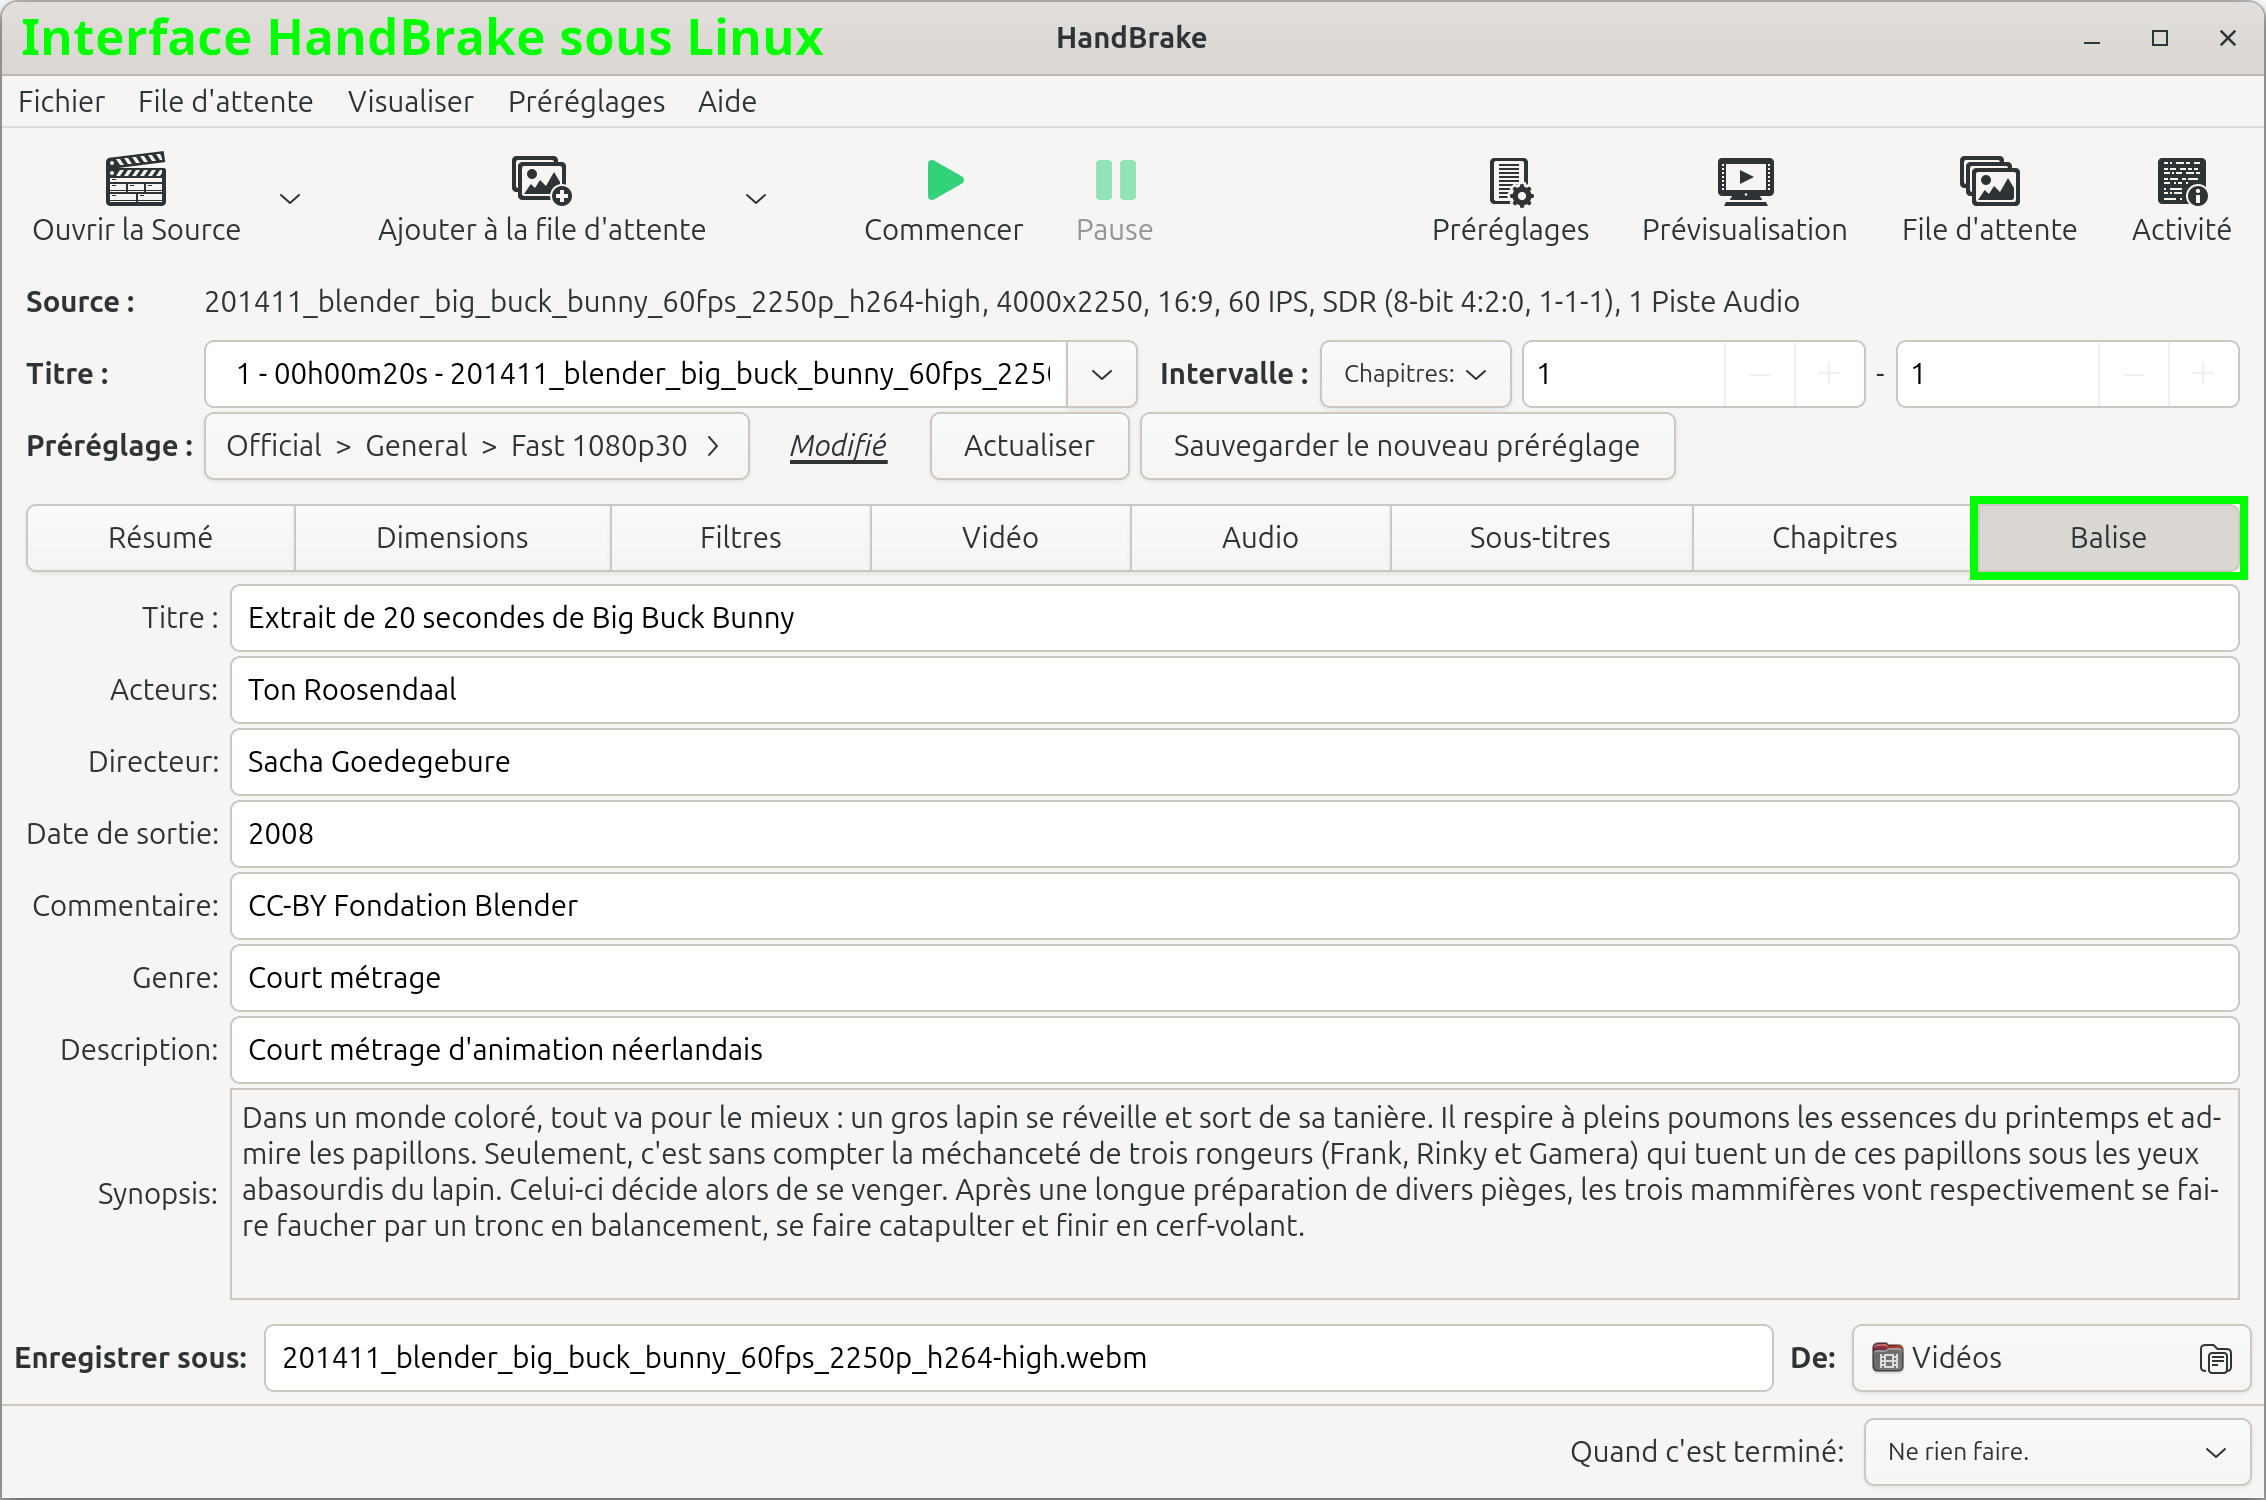Close the HandBrake window
The image size is (2266, 1500).
tap(2228, 39)
